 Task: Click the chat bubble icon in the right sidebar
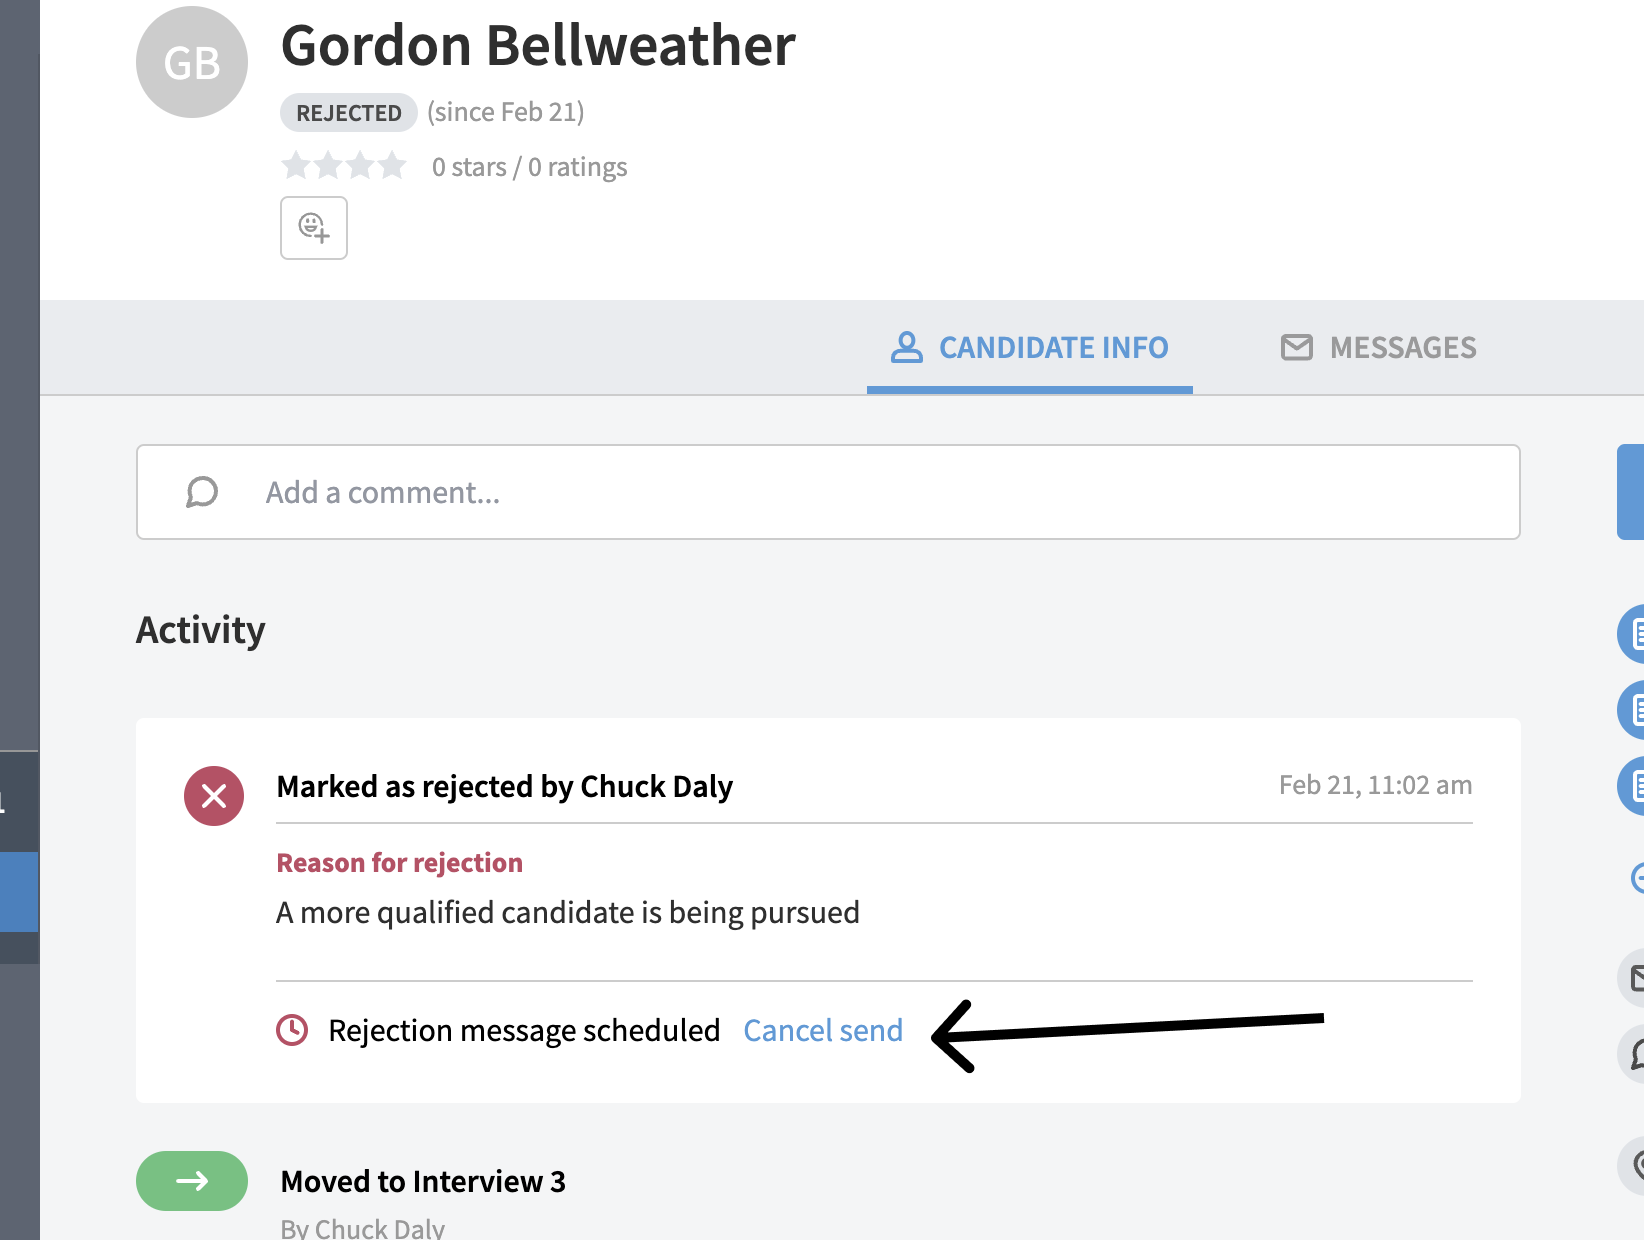(1636, 1054)
